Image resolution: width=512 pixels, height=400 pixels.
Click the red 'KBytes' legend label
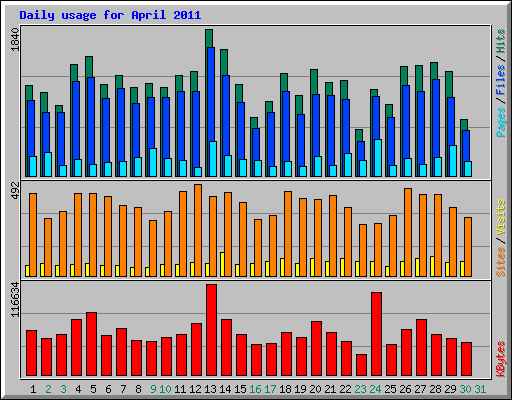coord(501,359)
